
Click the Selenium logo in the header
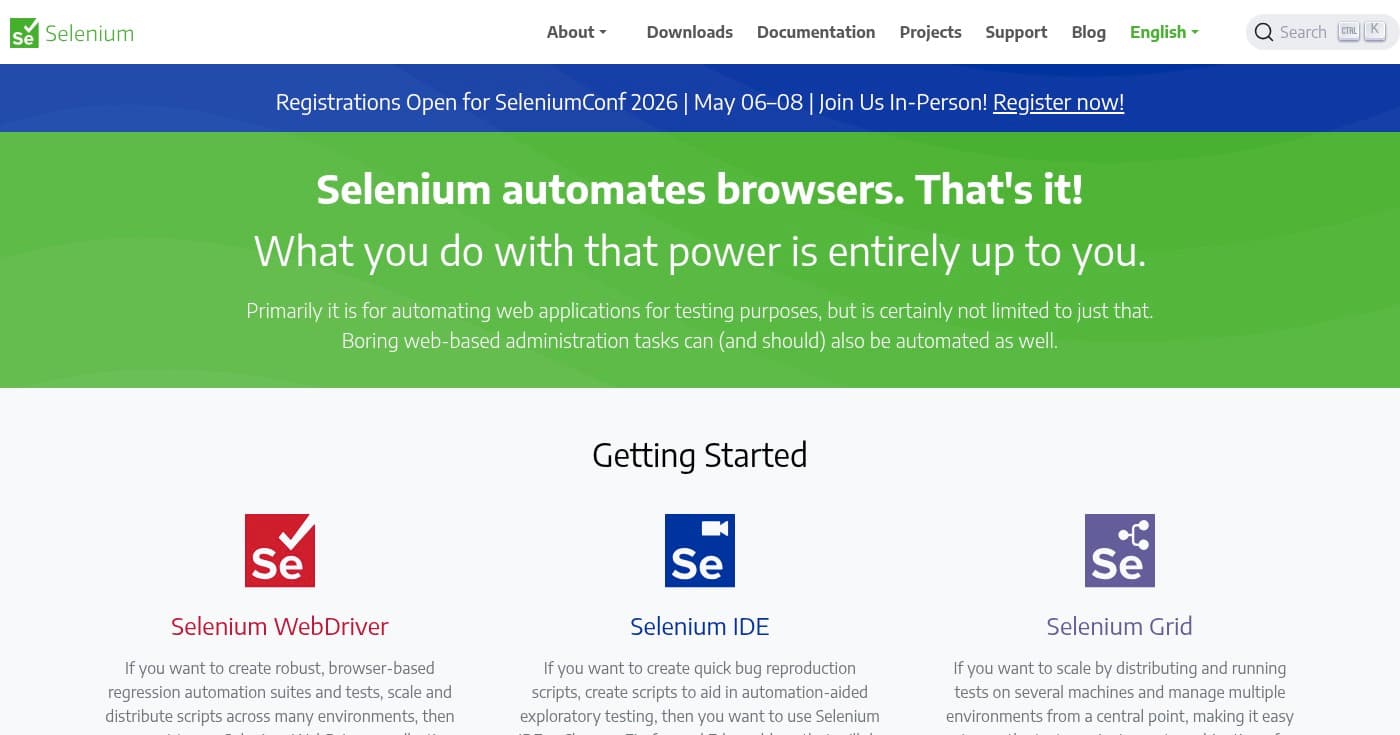[71, 32]
